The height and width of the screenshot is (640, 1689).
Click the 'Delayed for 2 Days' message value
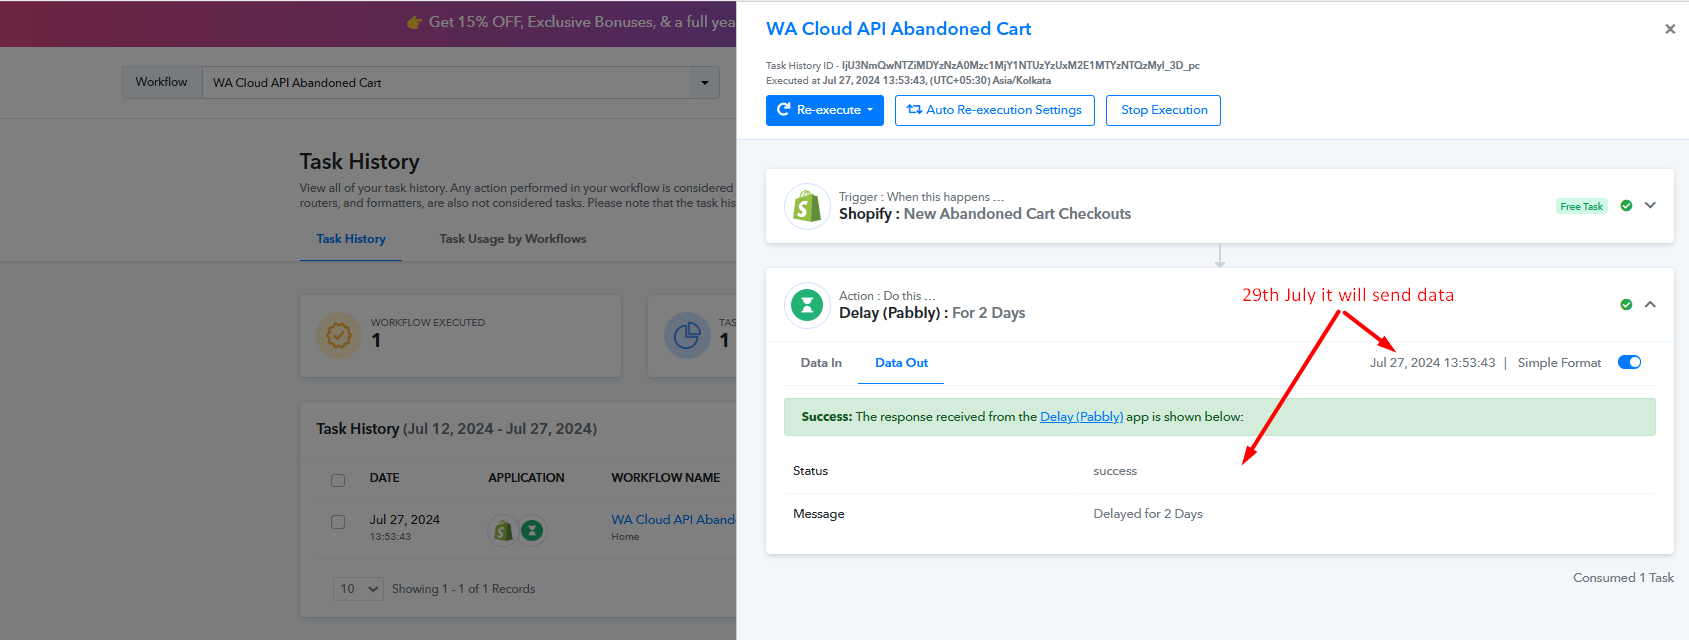coord(1148,514)
